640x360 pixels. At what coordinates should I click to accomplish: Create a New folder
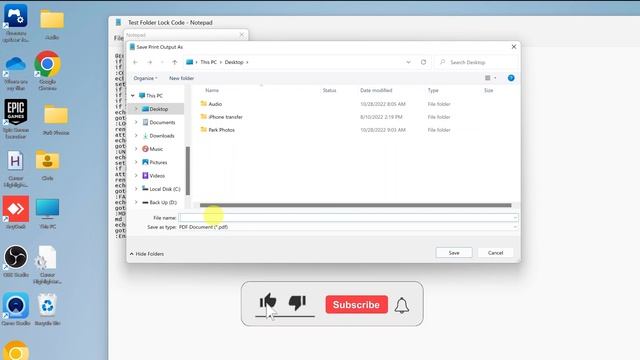(181, 78)
